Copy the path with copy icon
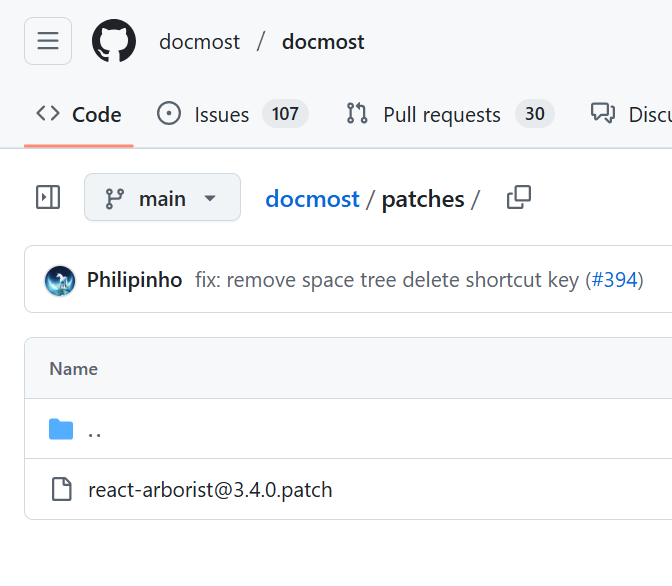The height and width of the screenshot is (586, 672). click(519, 197)
